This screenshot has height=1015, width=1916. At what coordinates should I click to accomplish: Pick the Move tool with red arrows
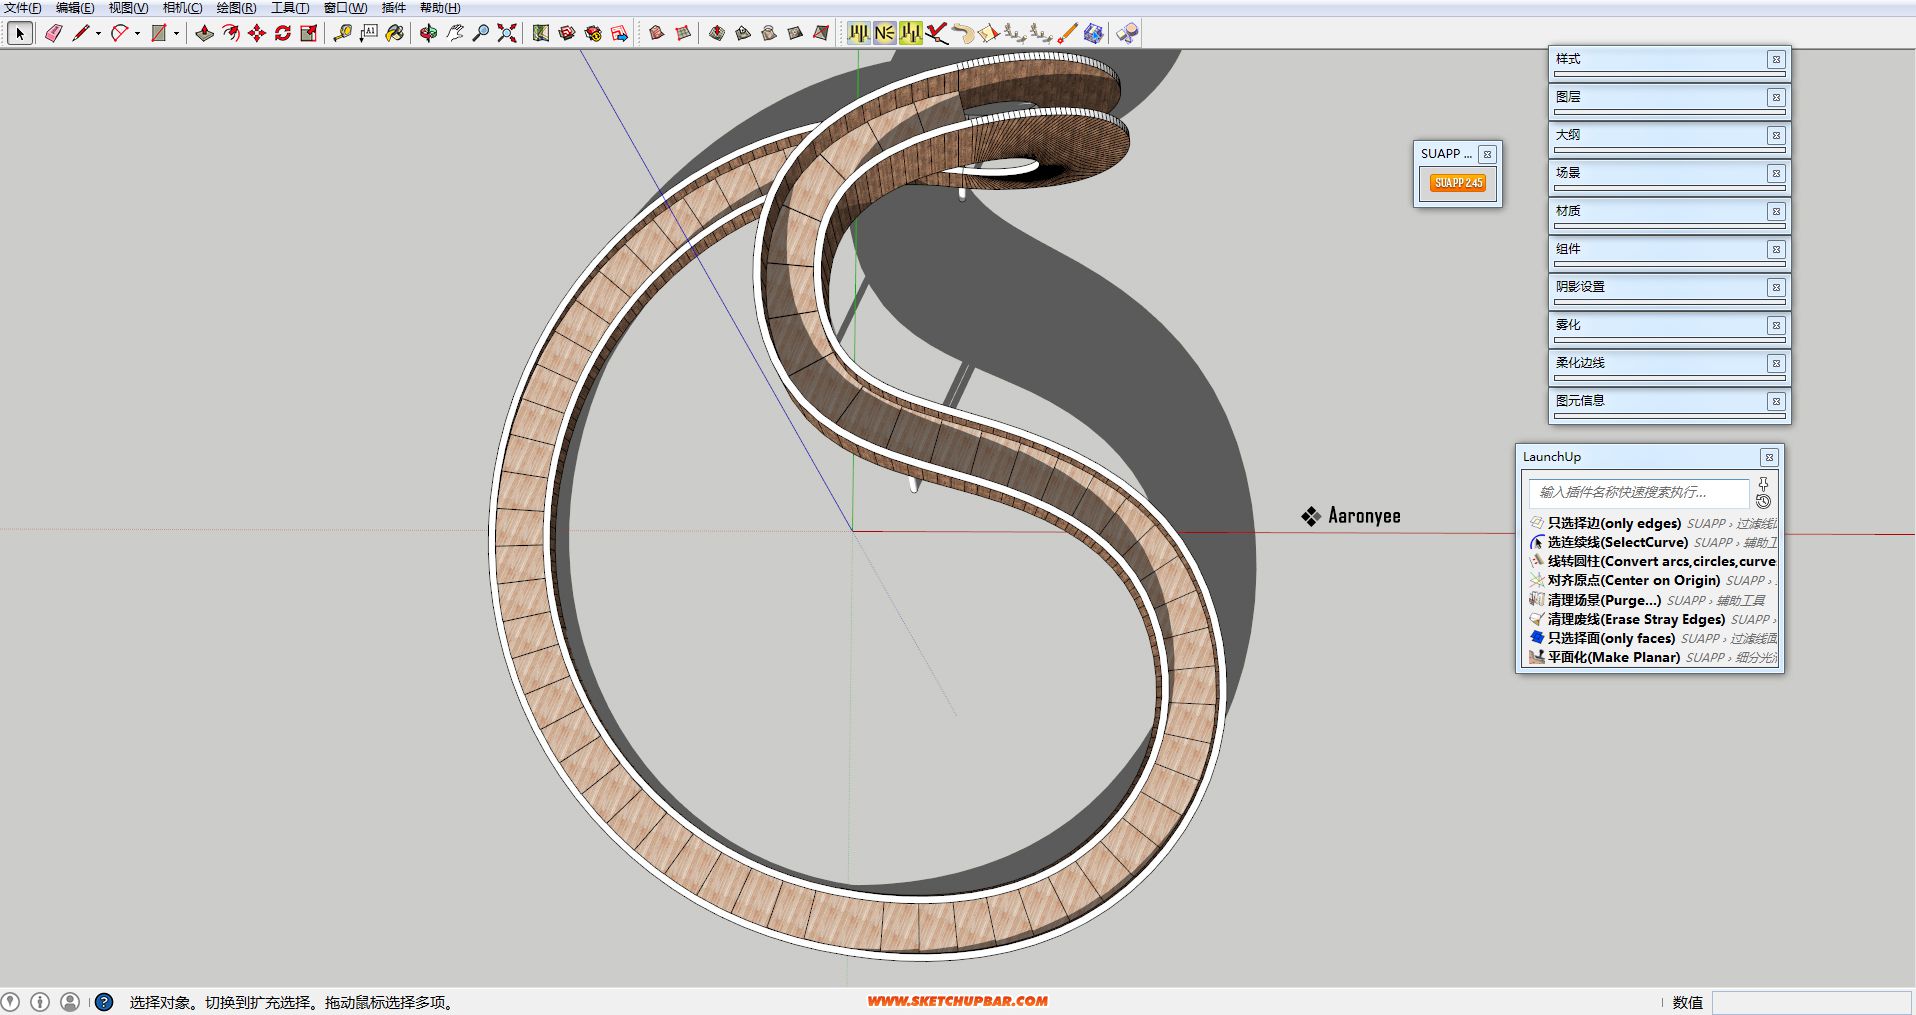pyautogui.click(x=257, y=33)
